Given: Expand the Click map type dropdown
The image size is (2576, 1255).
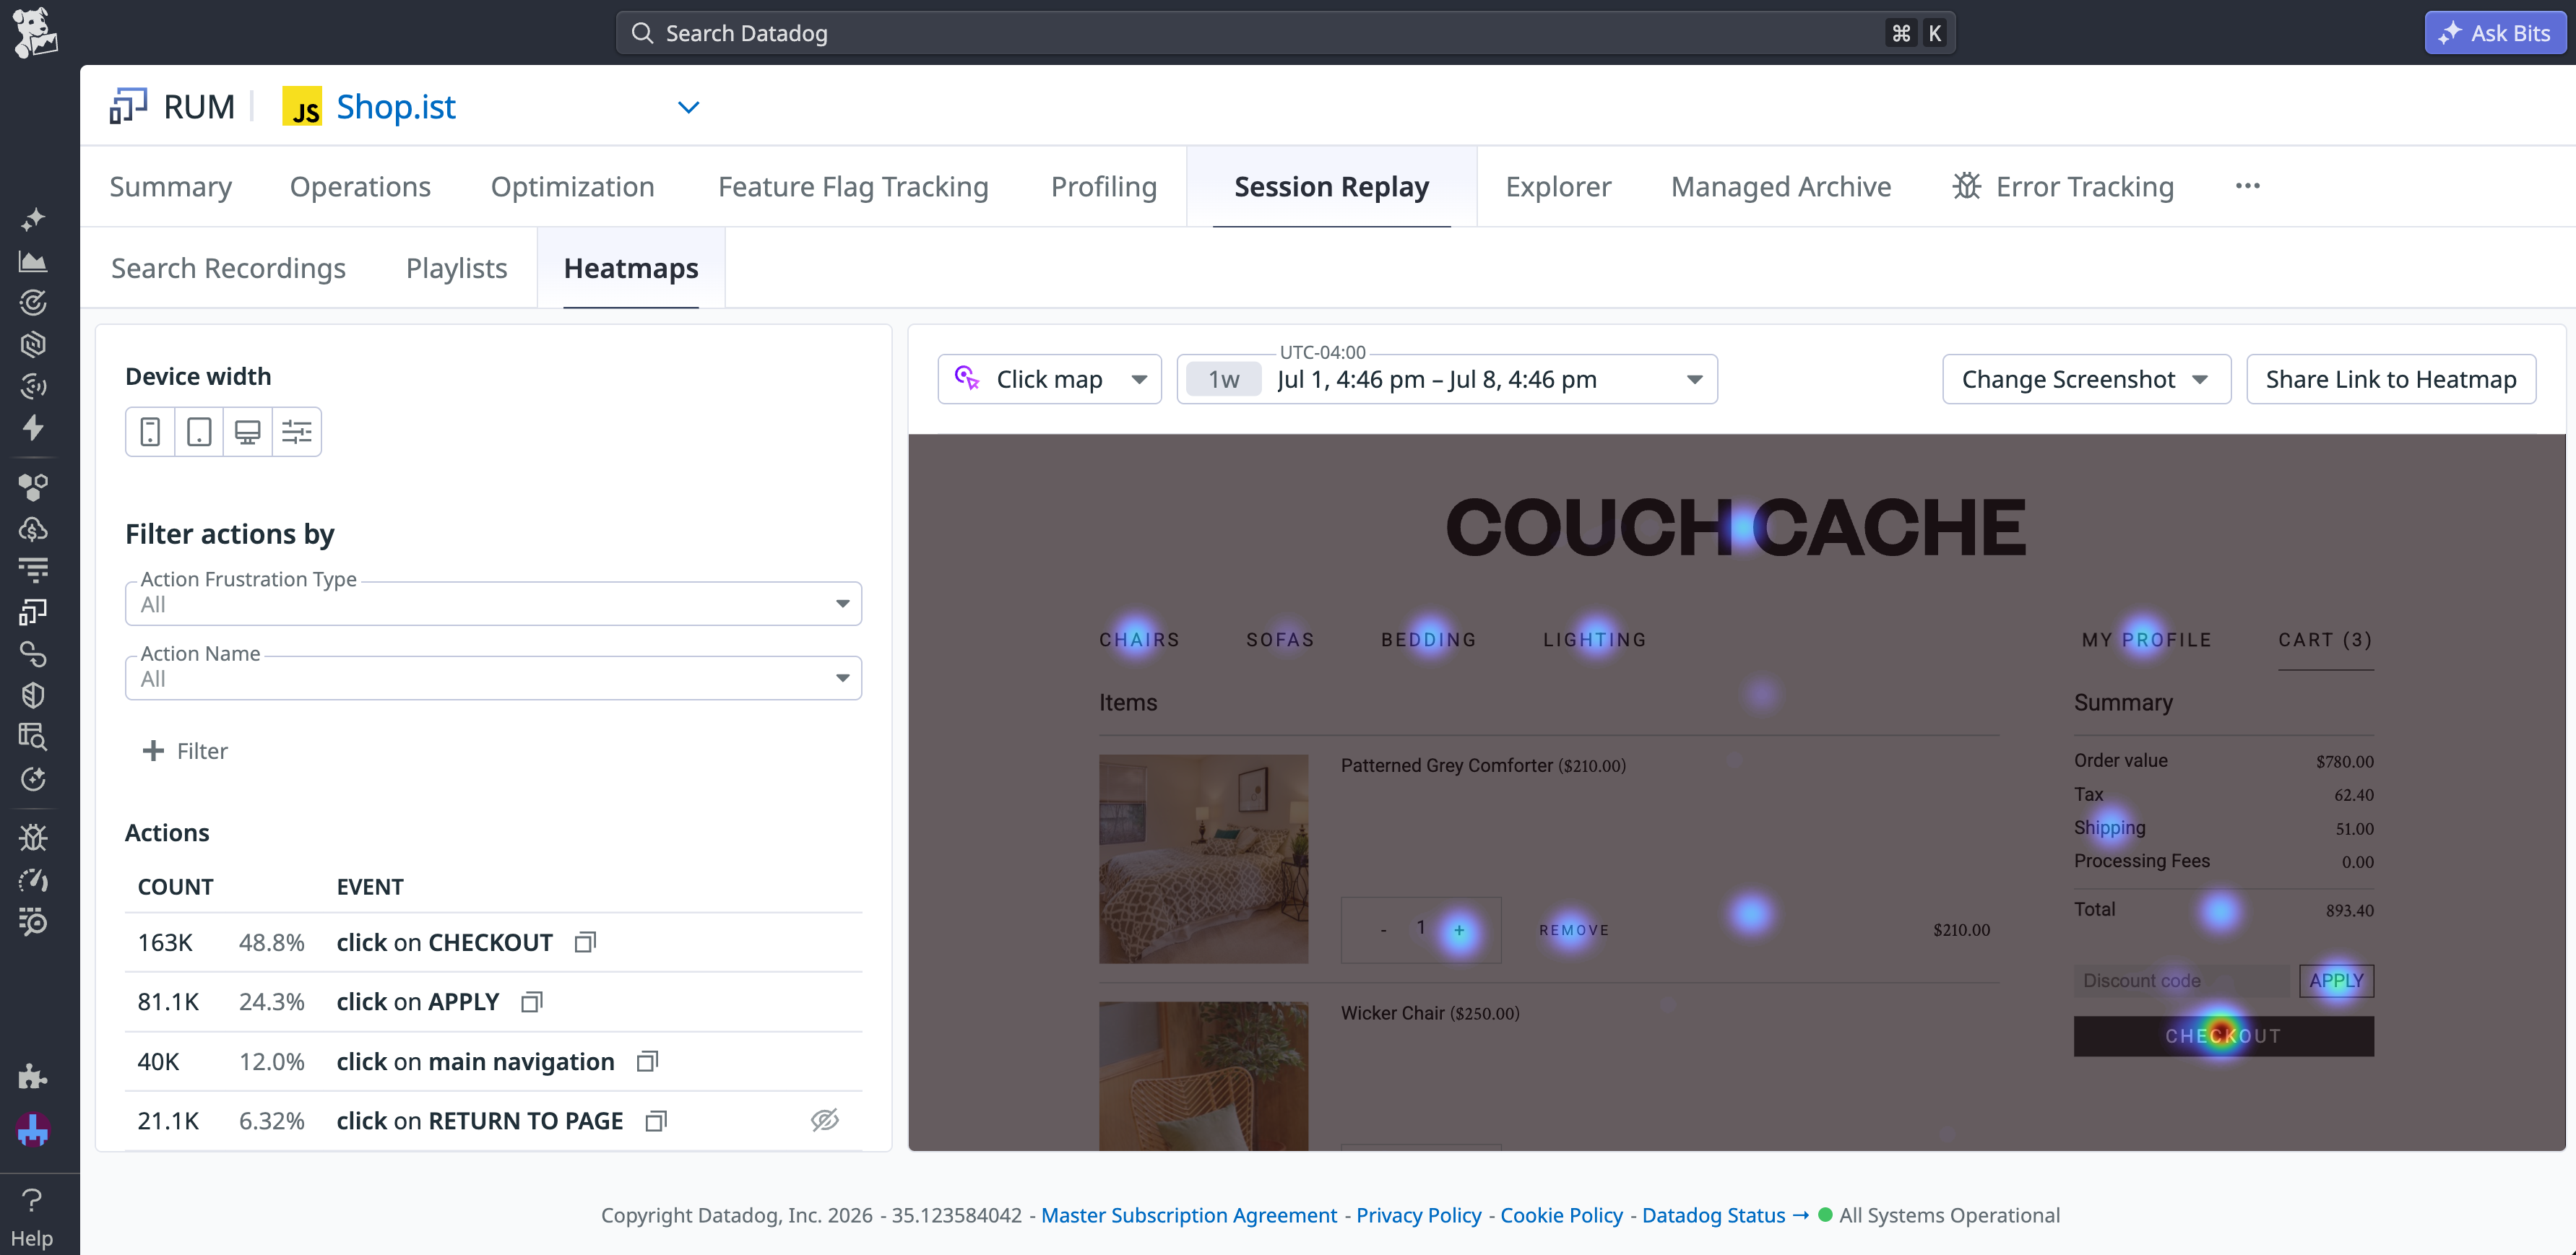Looking at the screenshot, I should (1049, 379).
